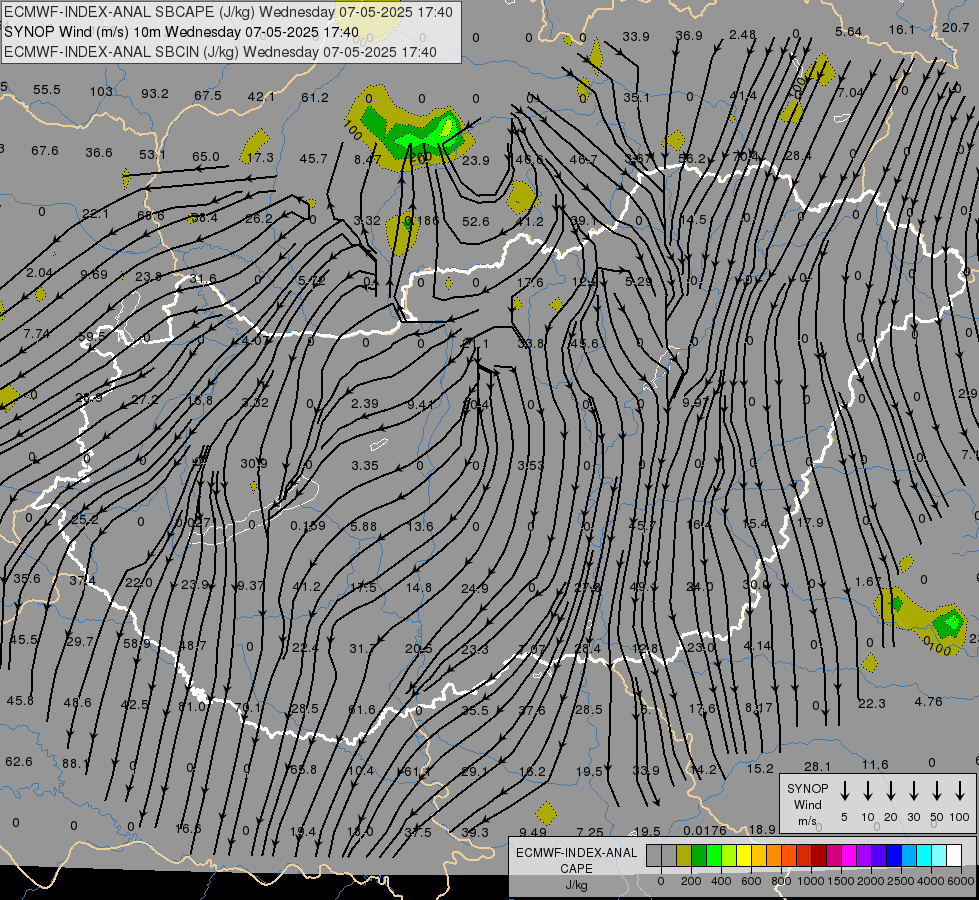Click the CAPE value 62.6

click(x=19, y=761)
